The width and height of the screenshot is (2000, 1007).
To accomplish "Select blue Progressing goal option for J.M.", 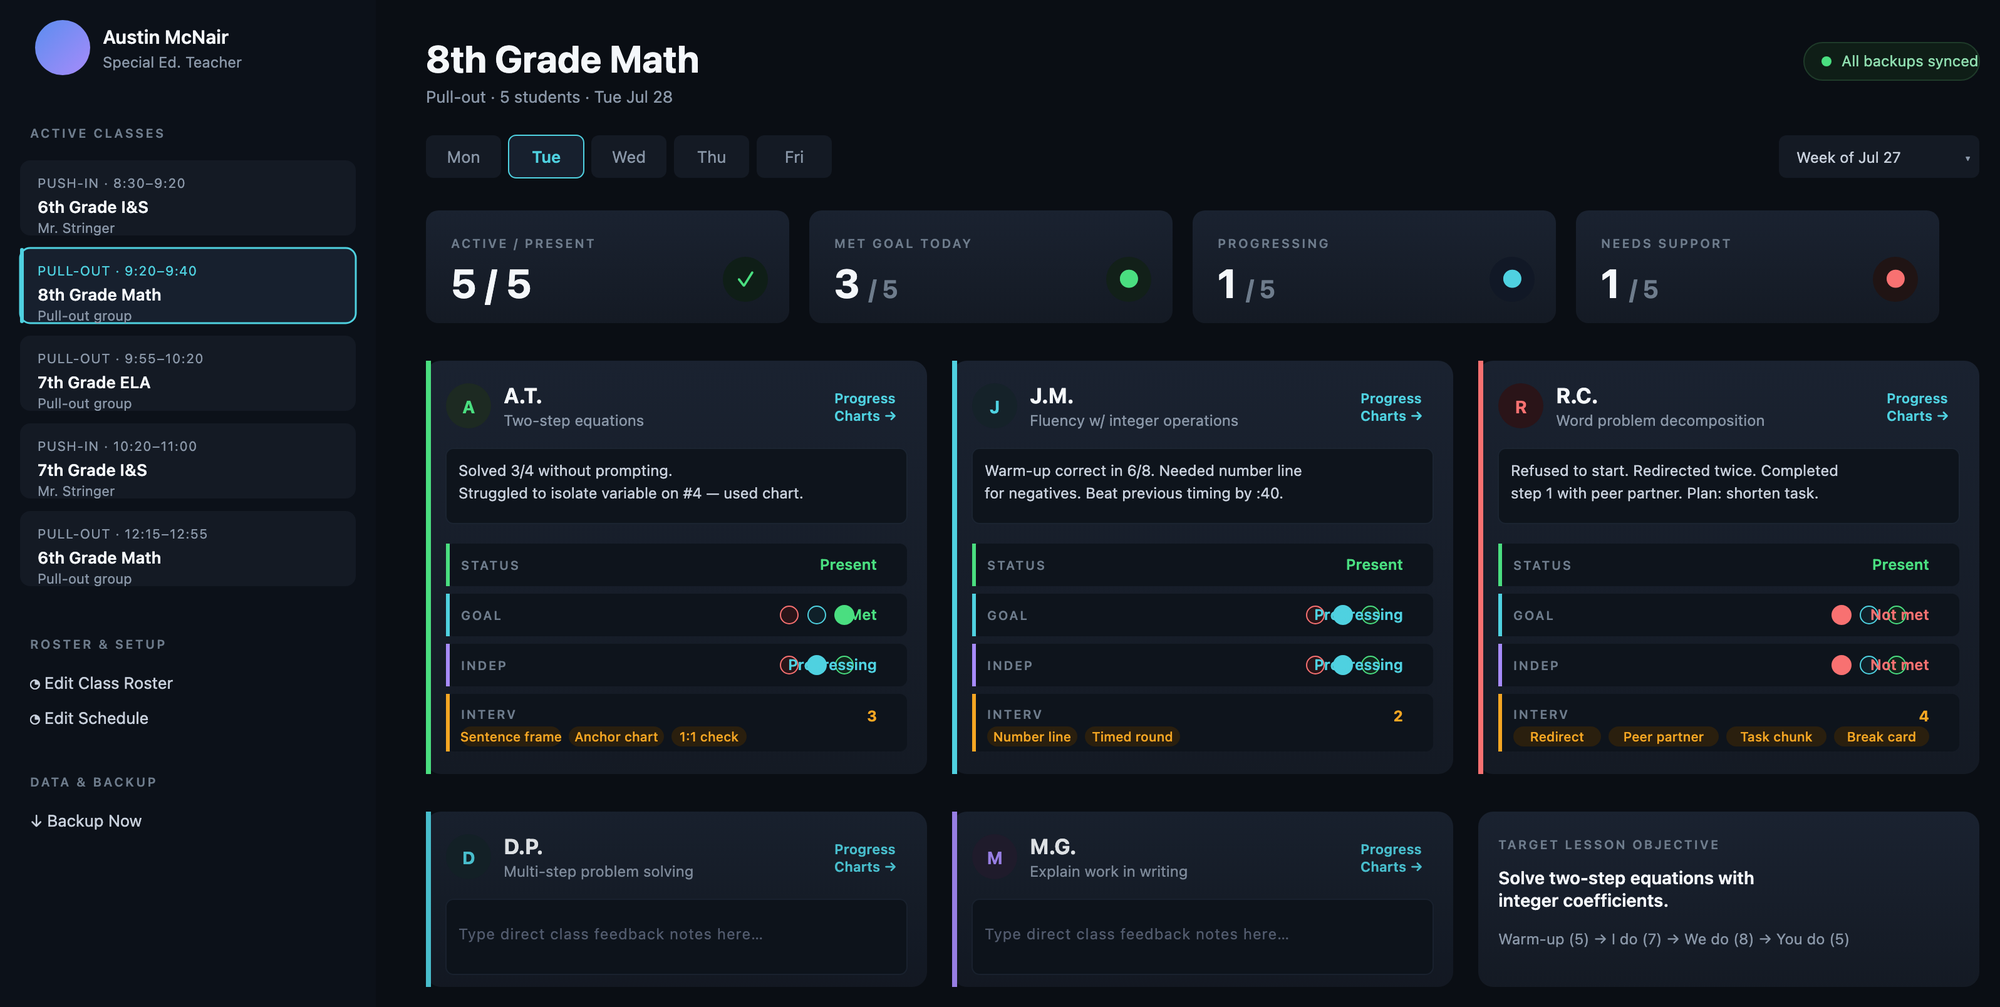I will 1343,615.
